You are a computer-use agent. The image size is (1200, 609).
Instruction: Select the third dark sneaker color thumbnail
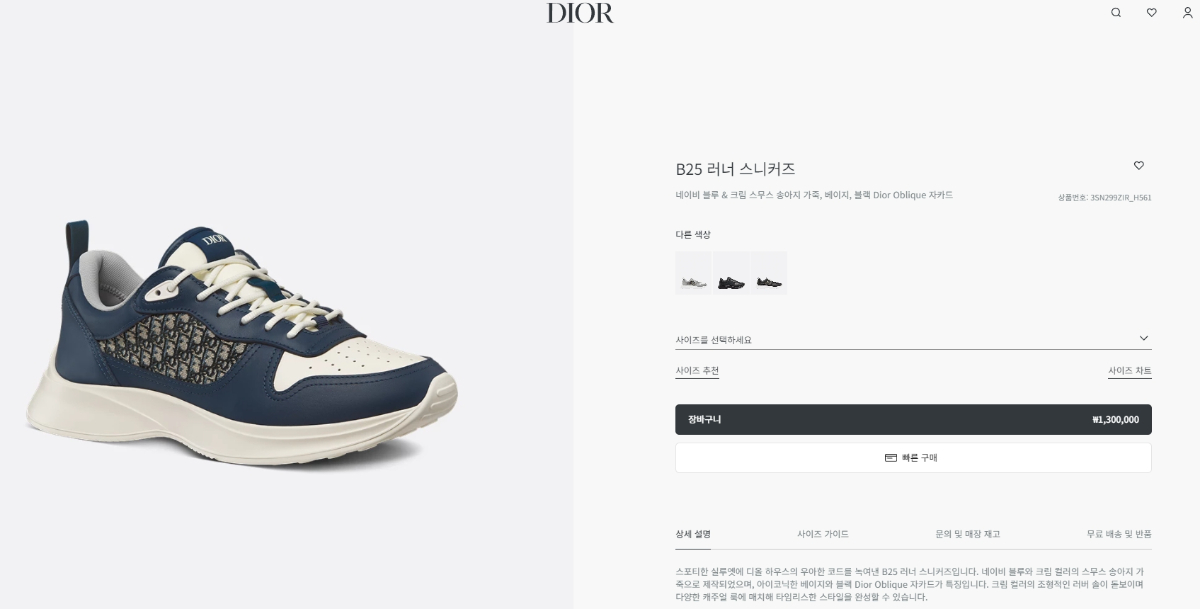click(x=769, y=273)
